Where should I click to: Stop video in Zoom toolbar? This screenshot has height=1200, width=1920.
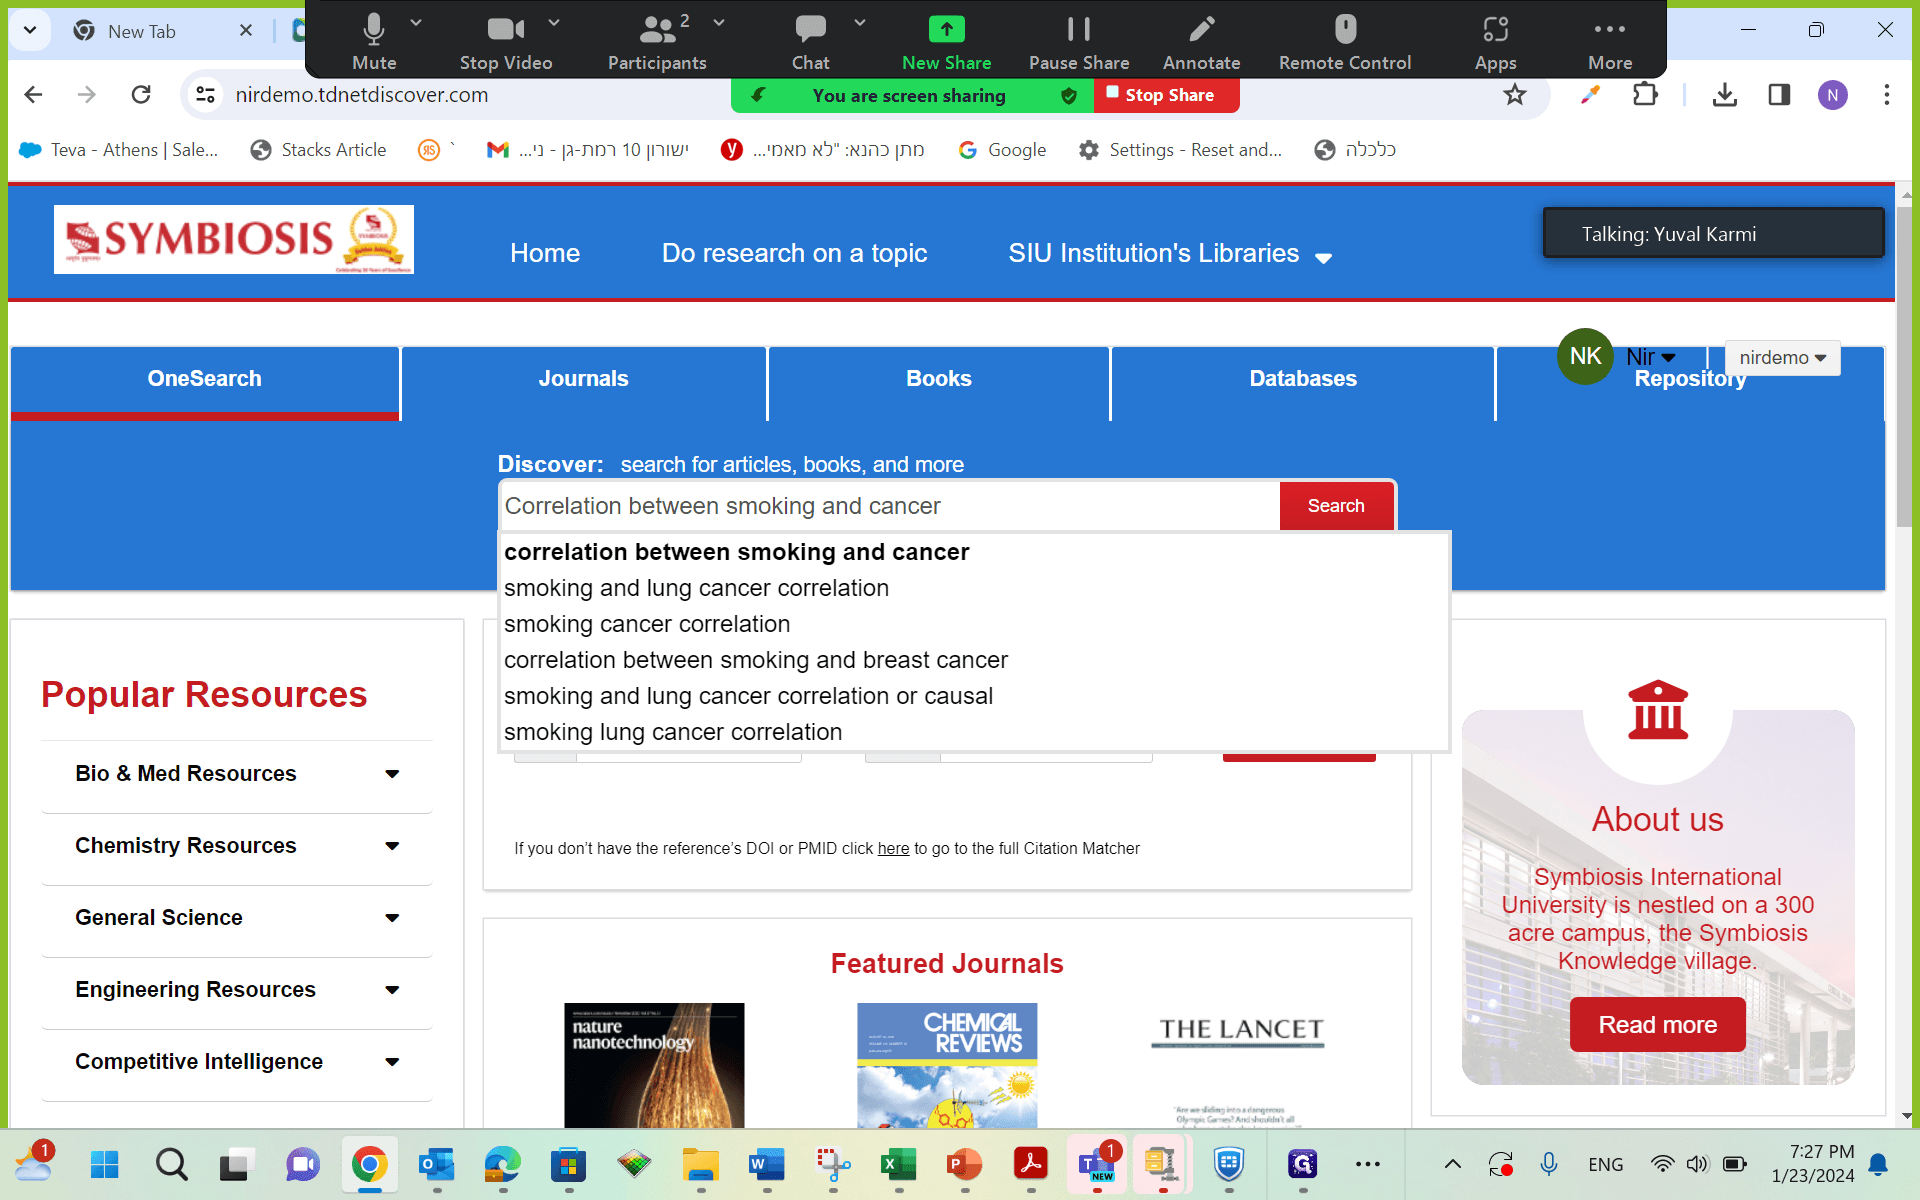(x=505, y=40)
